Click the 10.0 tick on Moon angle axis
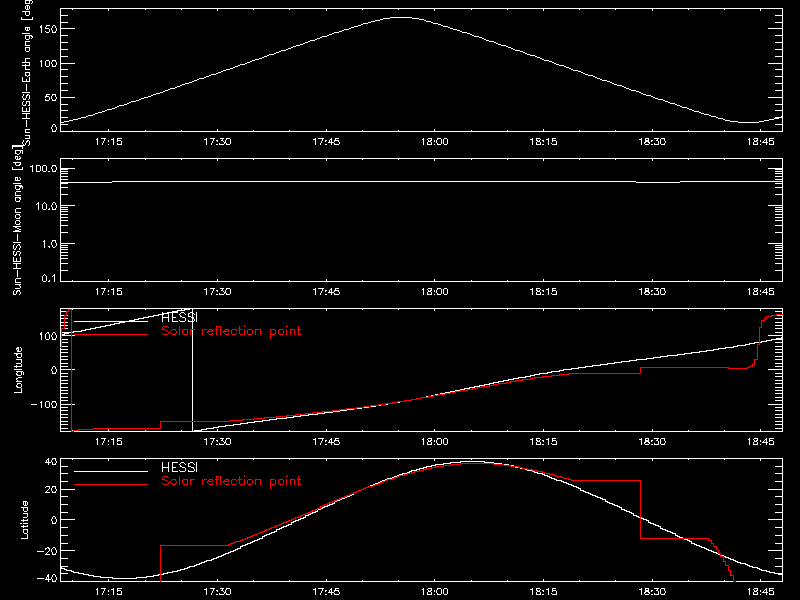The width and height of the screenshot is (800, 600). click(46, 207)
